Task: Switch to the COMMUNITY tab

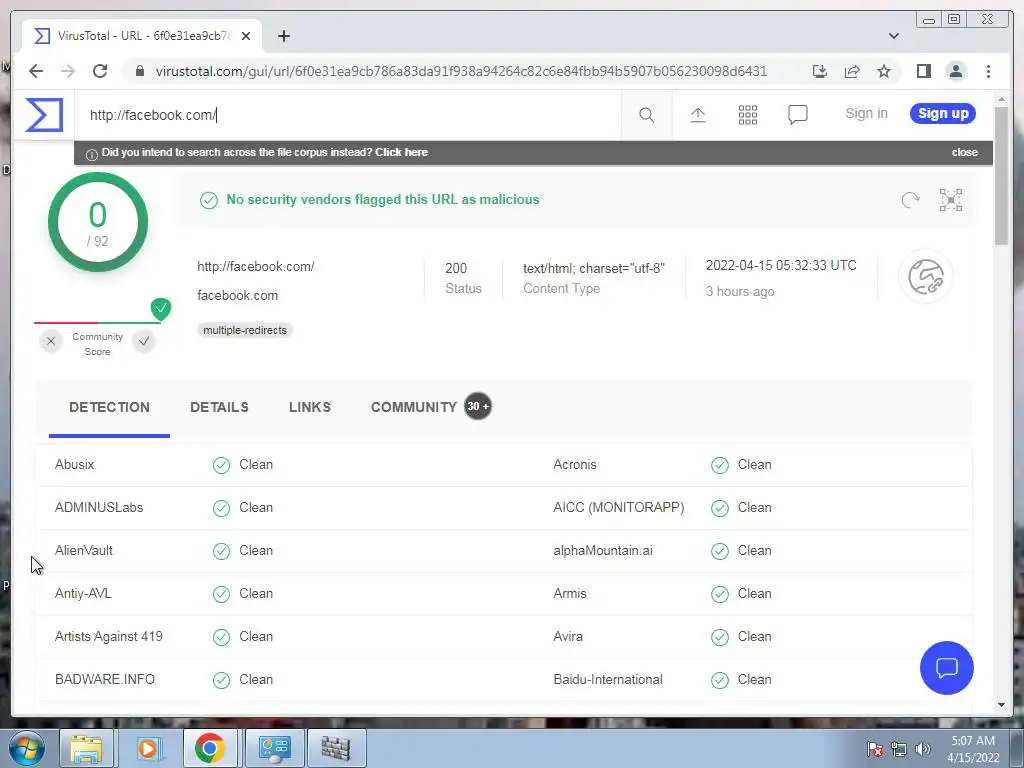Action: (x=413, y=408)
